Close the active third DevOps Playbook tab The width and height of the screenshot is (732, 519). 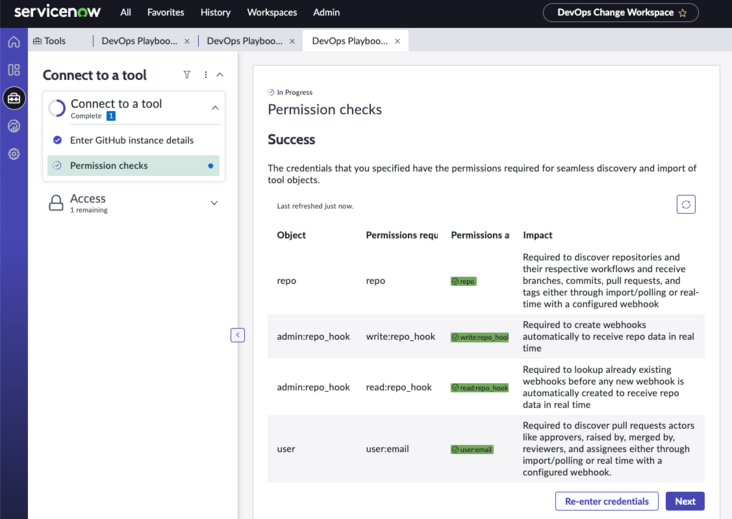(x=397, y=41)
